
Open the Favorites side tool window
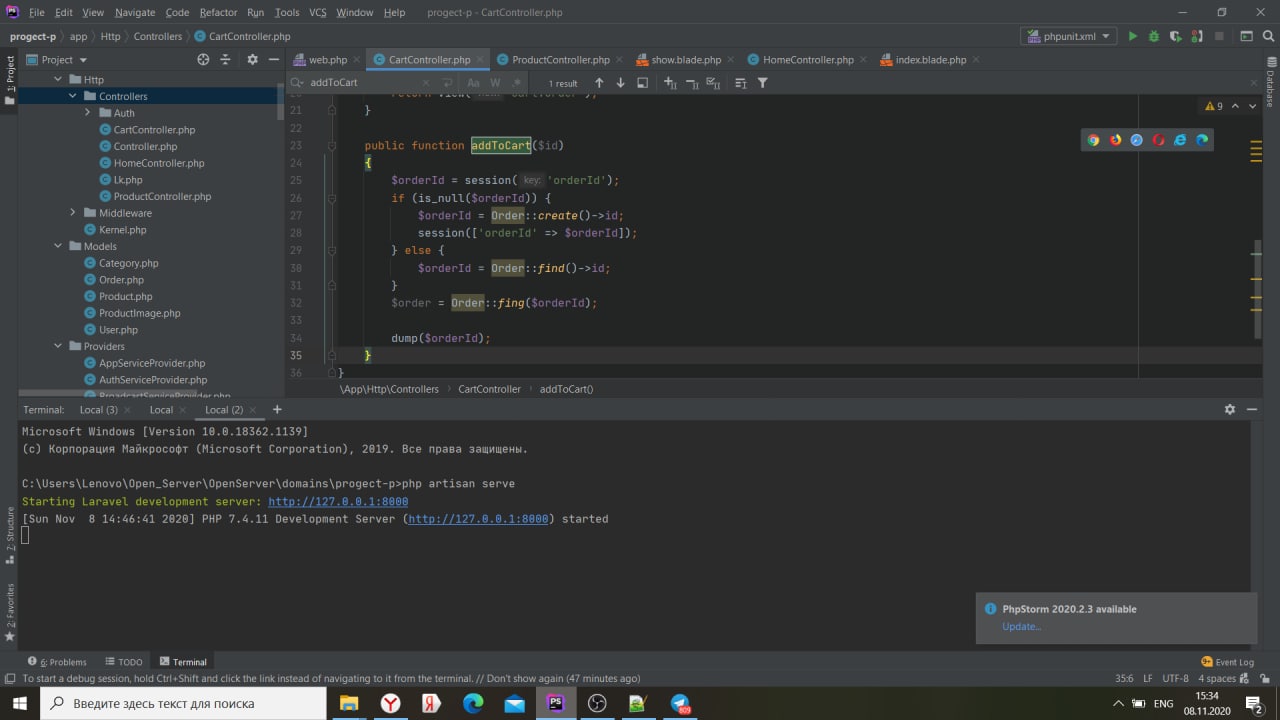[x=10, y=611]
